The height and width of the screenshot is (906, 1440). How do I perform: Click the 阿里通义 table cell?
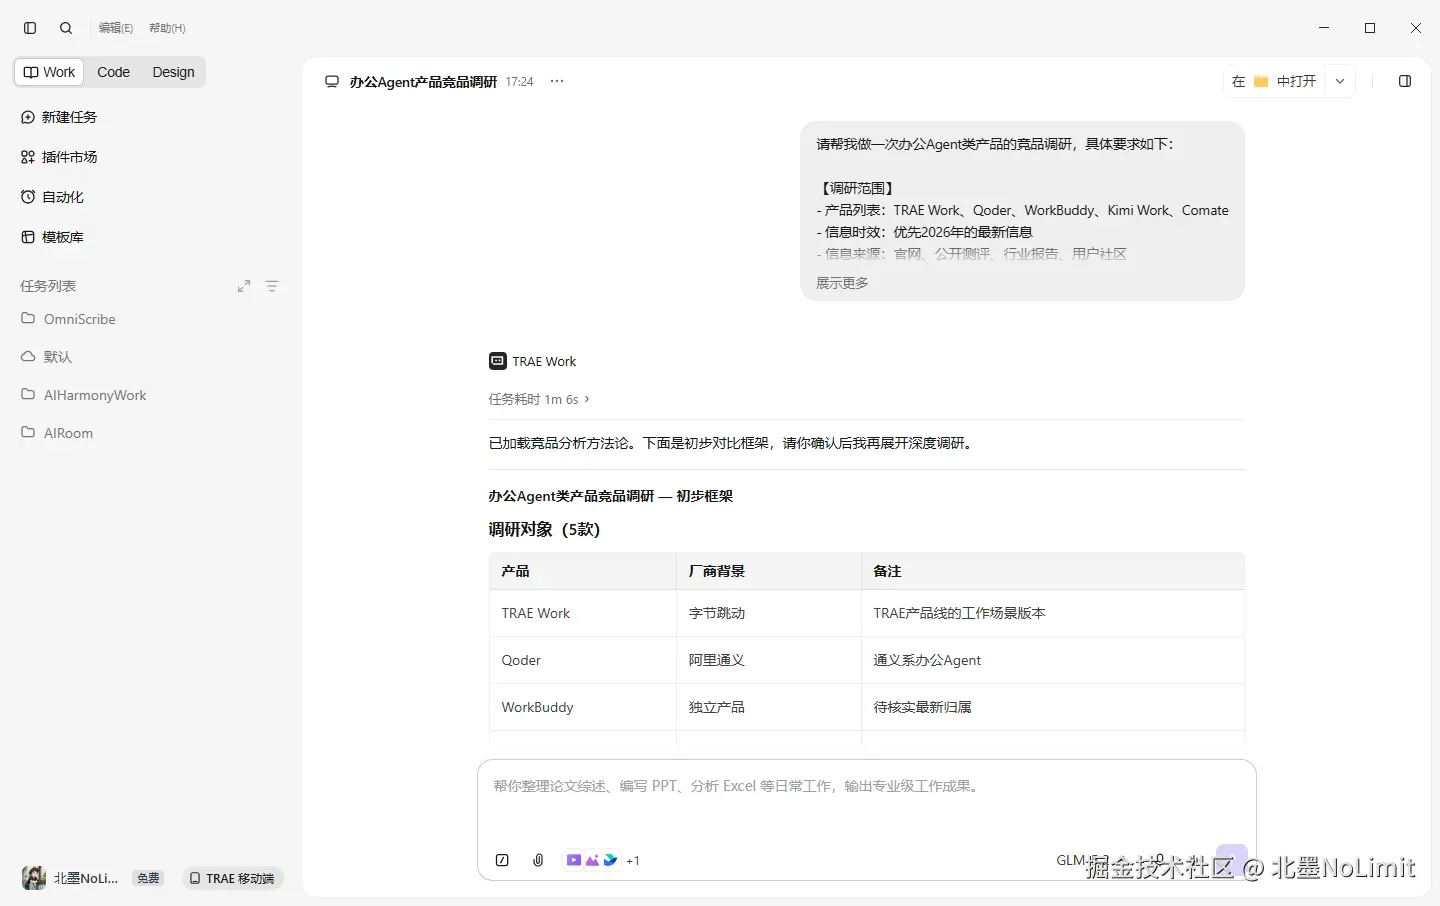click(x=769, y=660)
